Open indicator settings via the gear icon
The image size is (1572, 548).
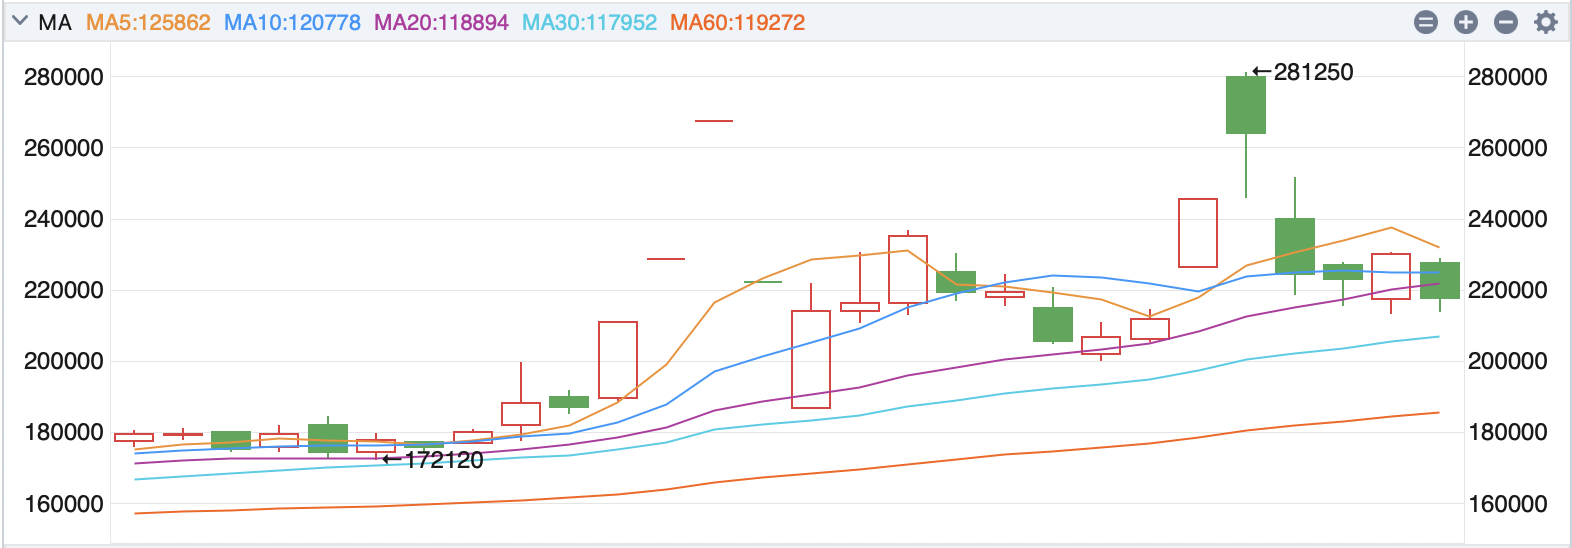[x=1546, y=22]
